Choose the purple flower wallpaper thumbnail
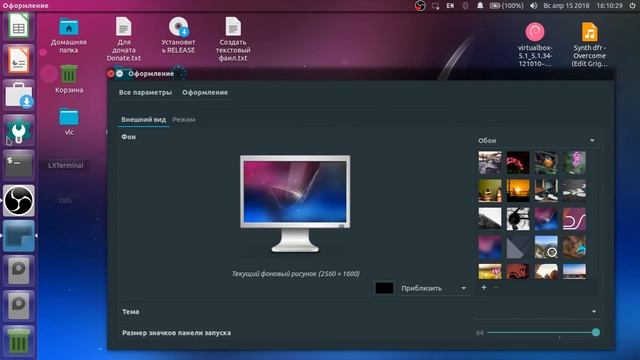Image resolution: width=640 pixels, height=360 pixels. coord(574,162)
